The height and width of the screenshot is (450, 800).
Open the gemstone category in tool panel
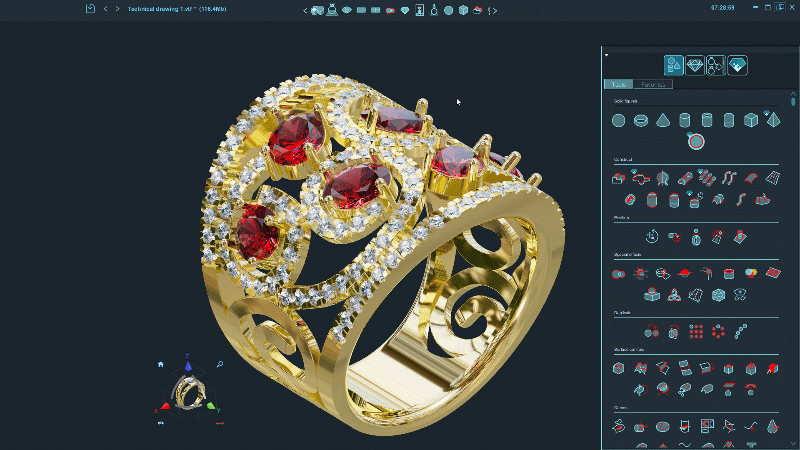tap(695, 66)
